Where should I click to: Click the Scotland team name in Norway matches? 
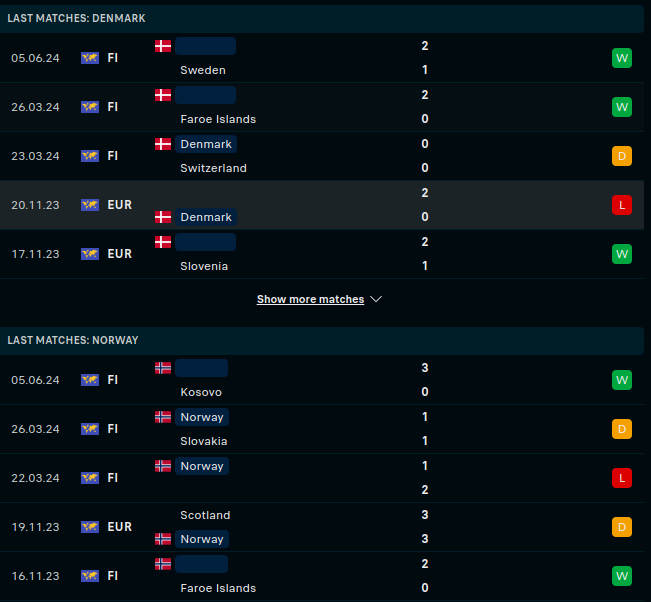pos(205,515)
